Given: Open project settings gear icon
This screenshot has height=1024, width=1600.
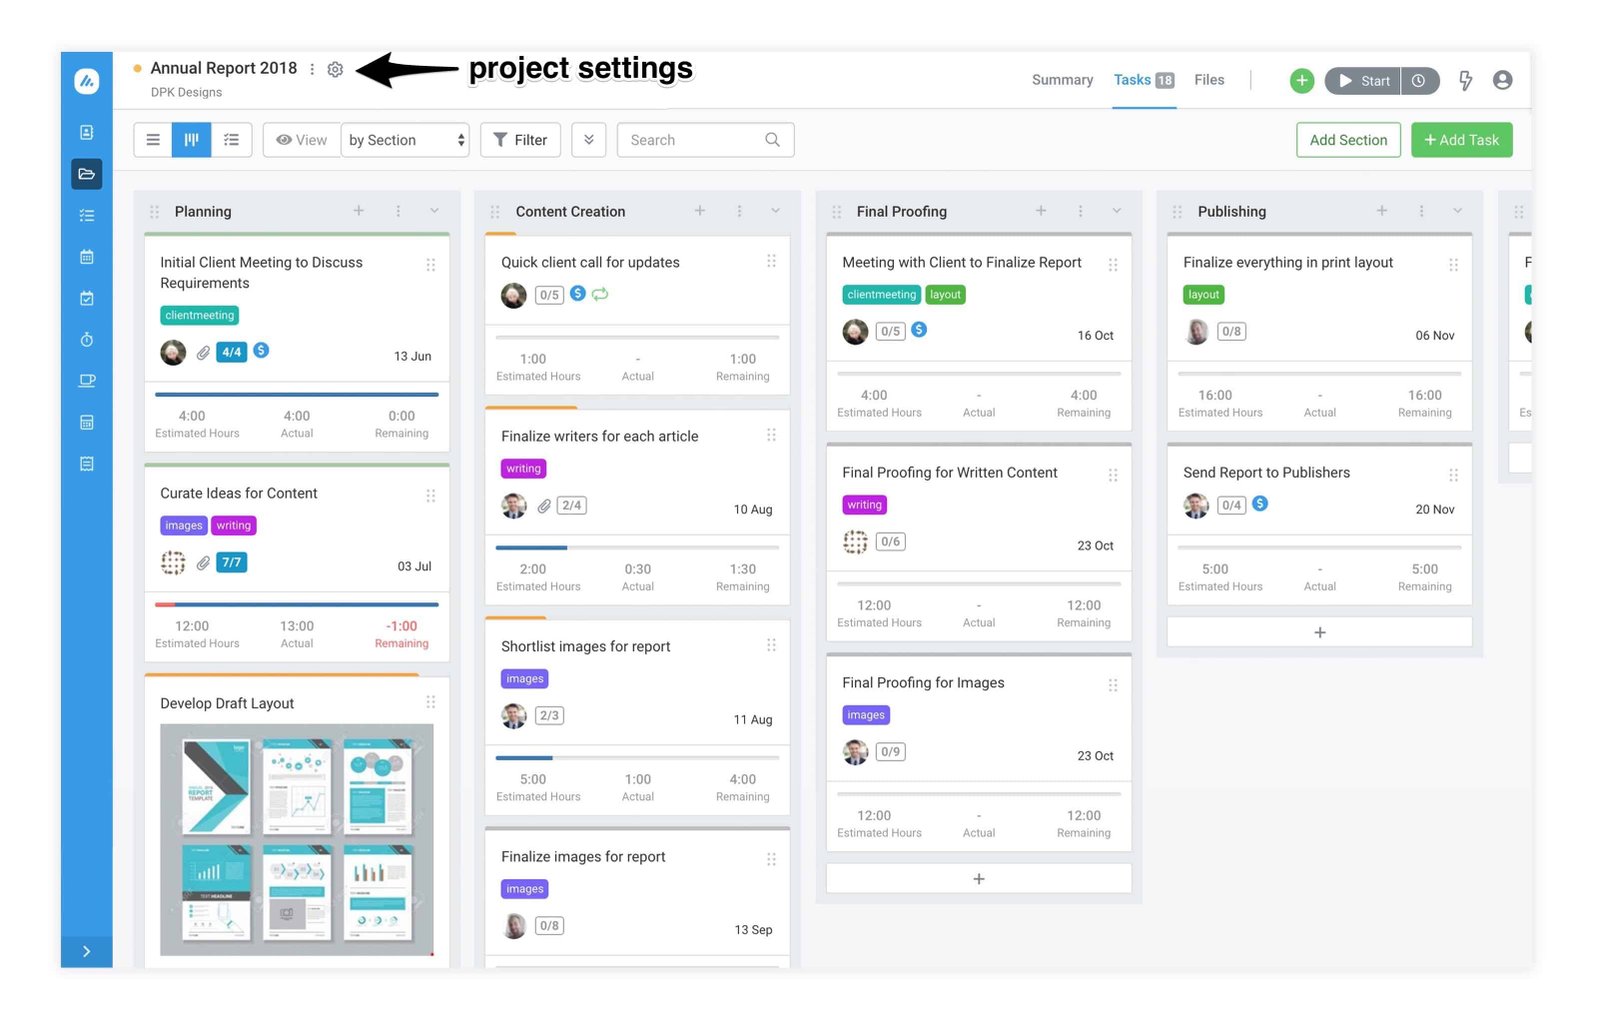Looking at the screenshot, I should click(x=335, y=69).
